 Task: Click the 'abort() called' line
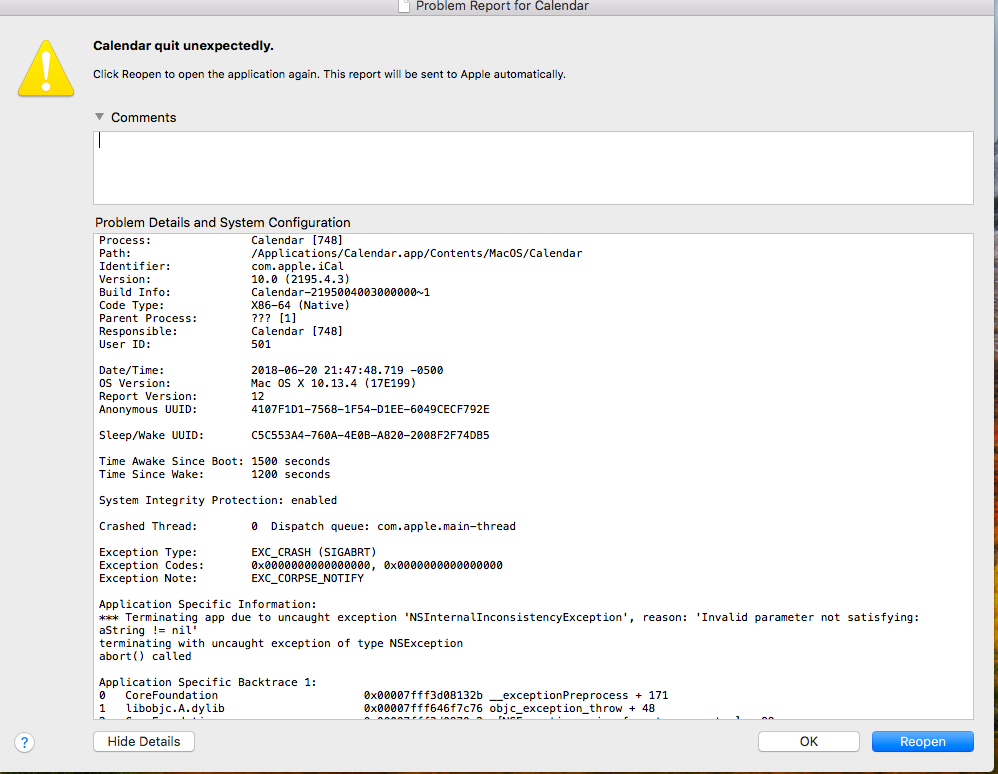coord(145,656)
